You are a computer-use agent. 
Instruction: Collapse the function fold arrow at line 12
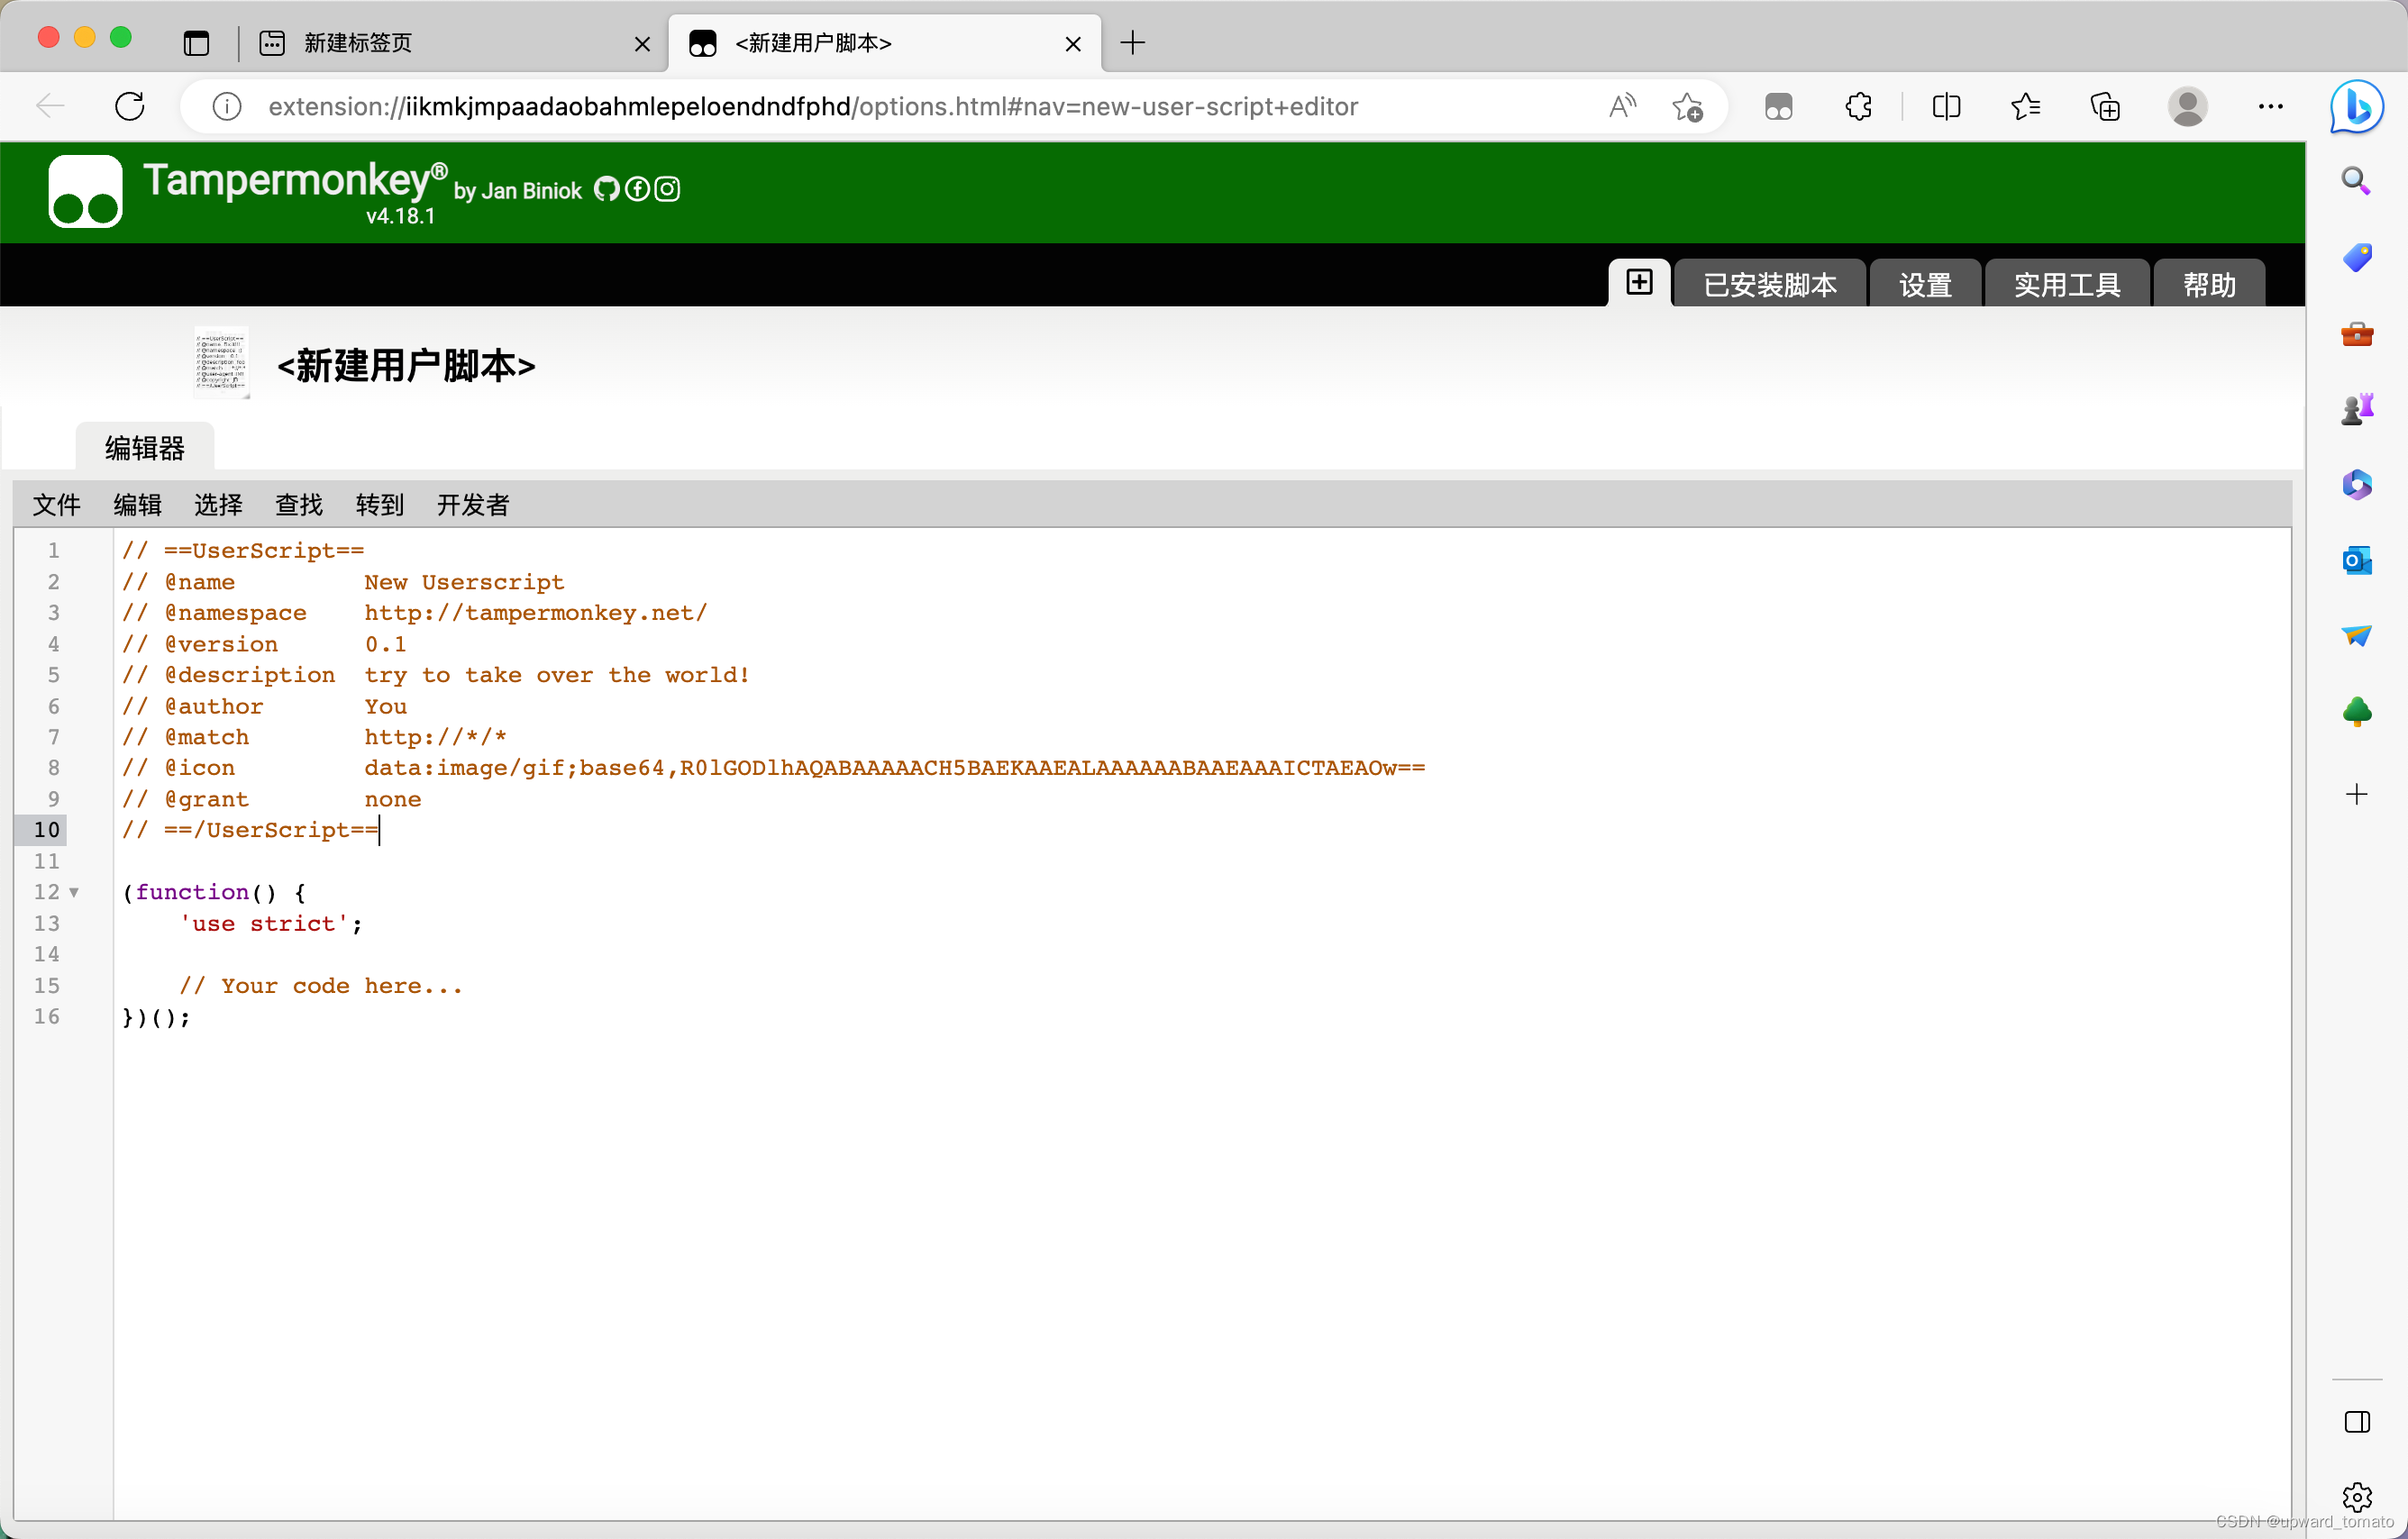point(74,893)
